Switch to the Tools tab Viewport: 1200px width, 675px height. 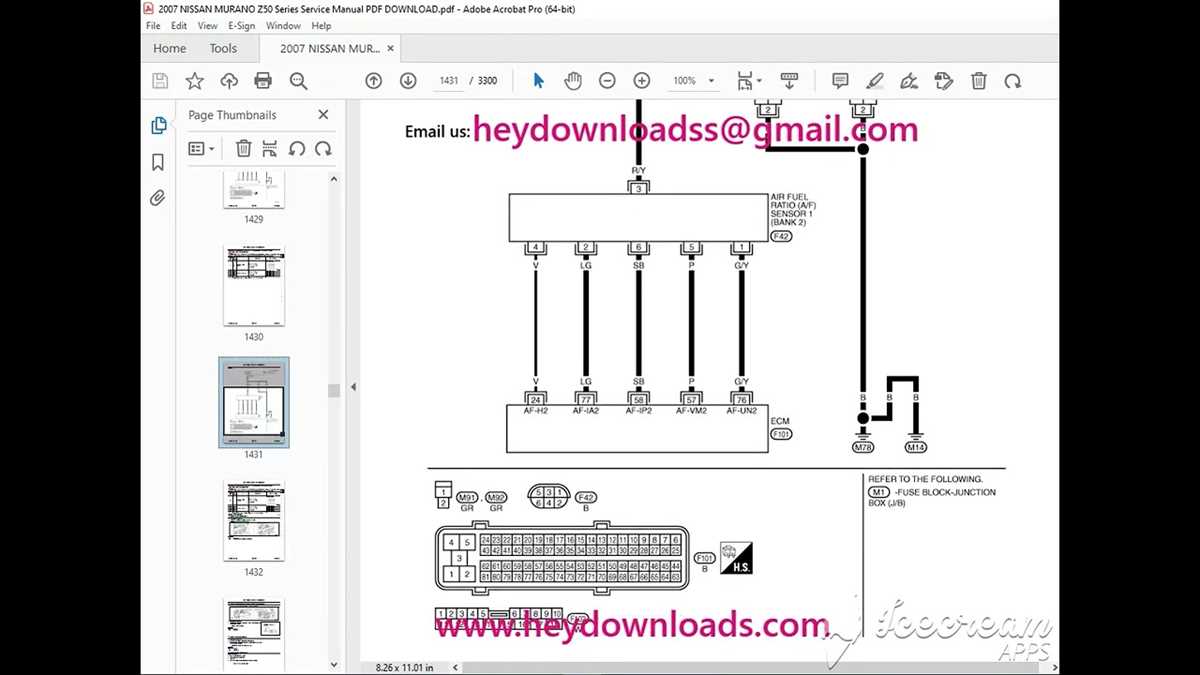point(223,48)
